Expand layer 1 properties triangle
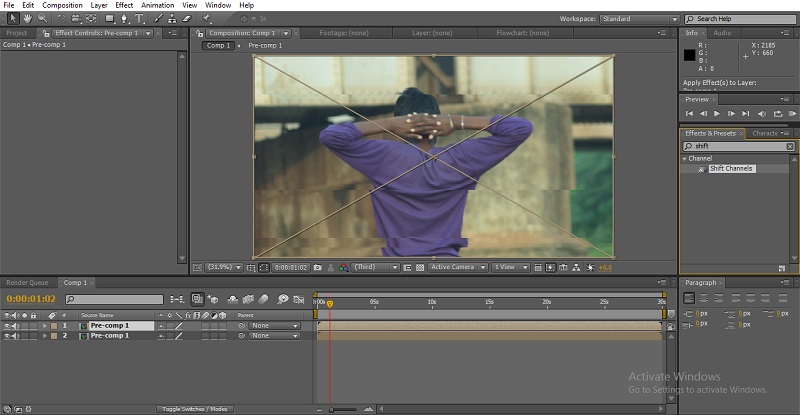Image resolution: width=800 pixels, height=415 pixels. coord(44,326)
